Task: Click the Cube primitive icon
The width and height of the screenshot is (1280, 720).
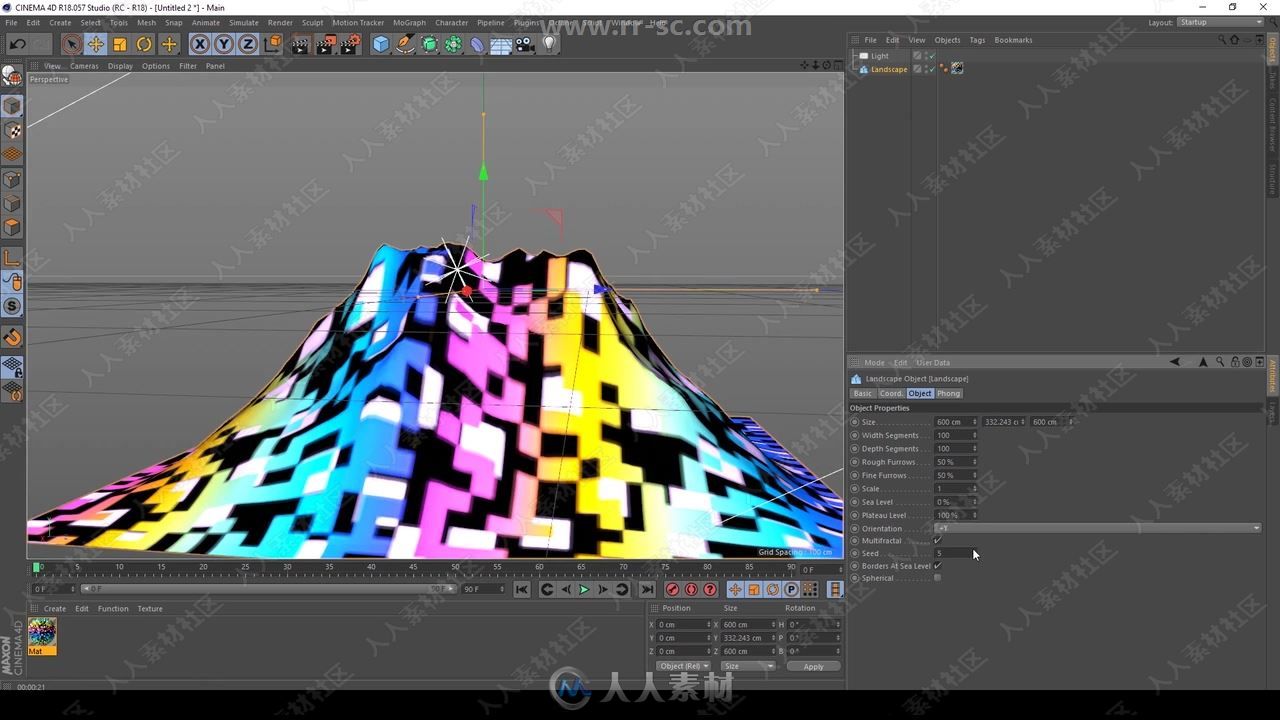Action: pos(381,44)
